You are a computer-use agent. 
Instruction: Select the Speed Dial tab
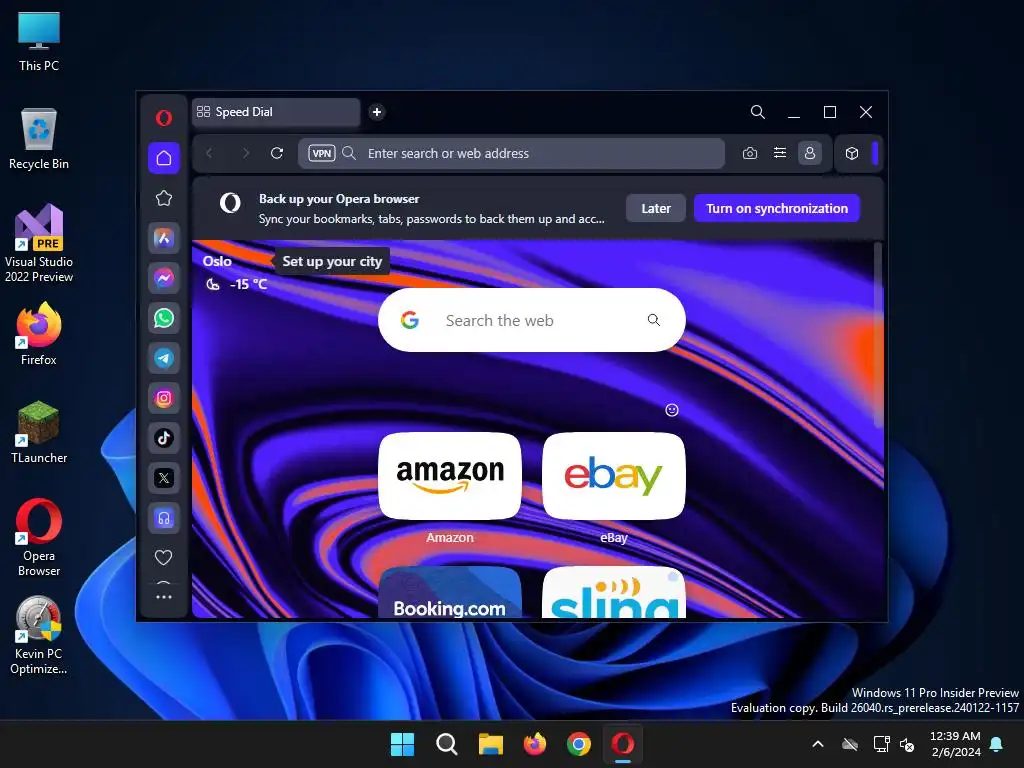click(x=276, y=112)
